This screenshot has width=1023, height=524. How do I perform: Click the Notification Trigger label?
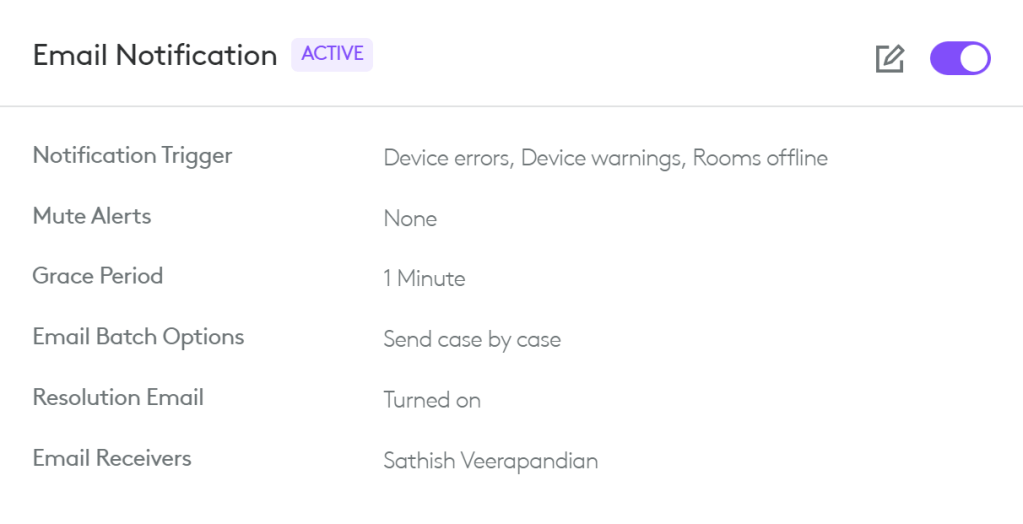tap(132, 156)
